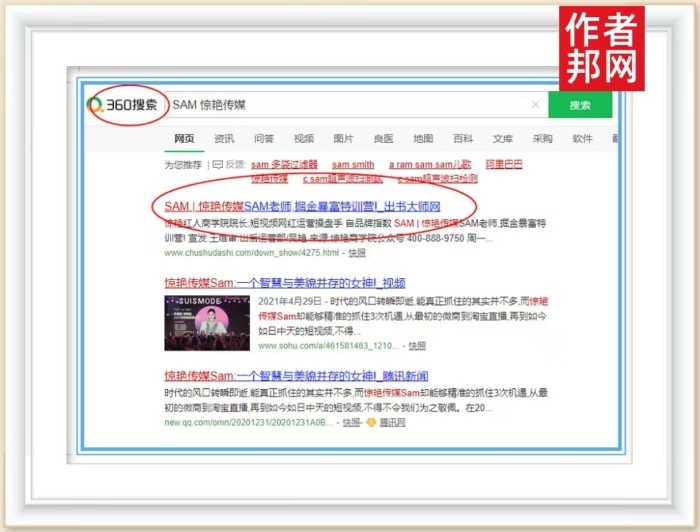Open the 问答 tab
Viewport: 700px width, 532px height.
pos(264,139)
